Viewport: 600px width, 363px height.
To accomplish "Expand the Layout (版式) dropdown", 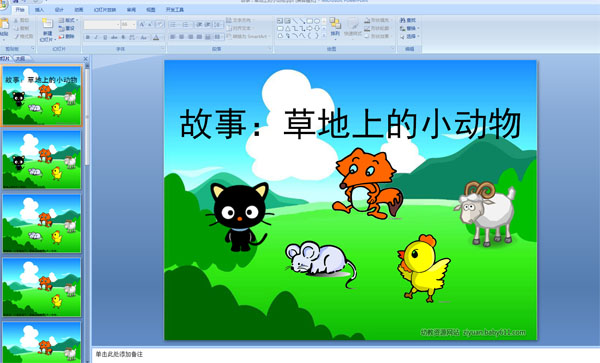I will point(68,20).
